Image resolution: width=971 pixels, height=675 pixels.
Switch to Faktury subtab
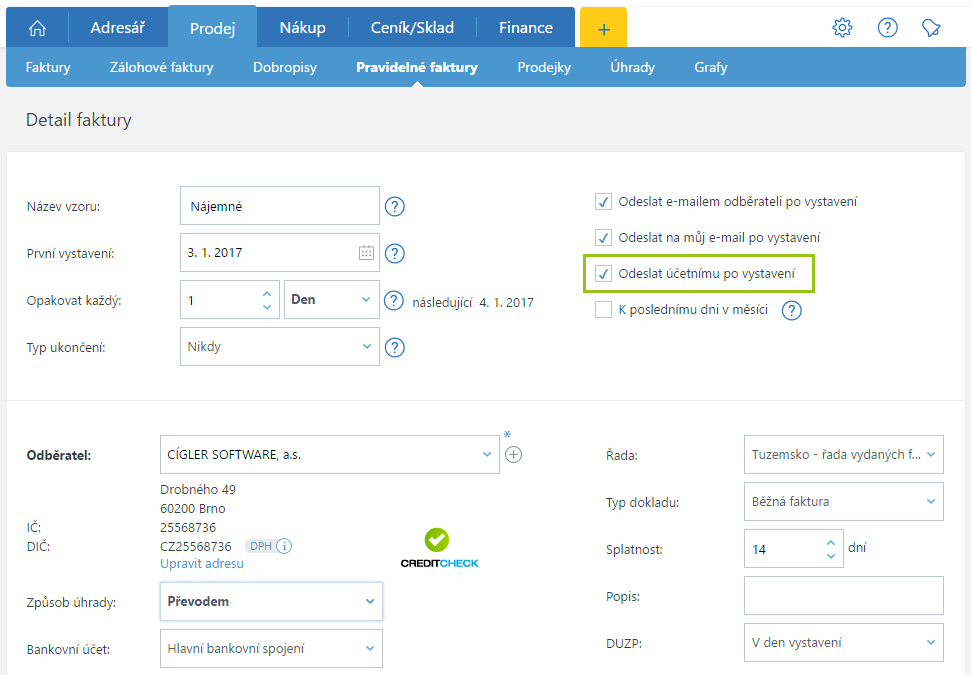click(x=48, y=67)
